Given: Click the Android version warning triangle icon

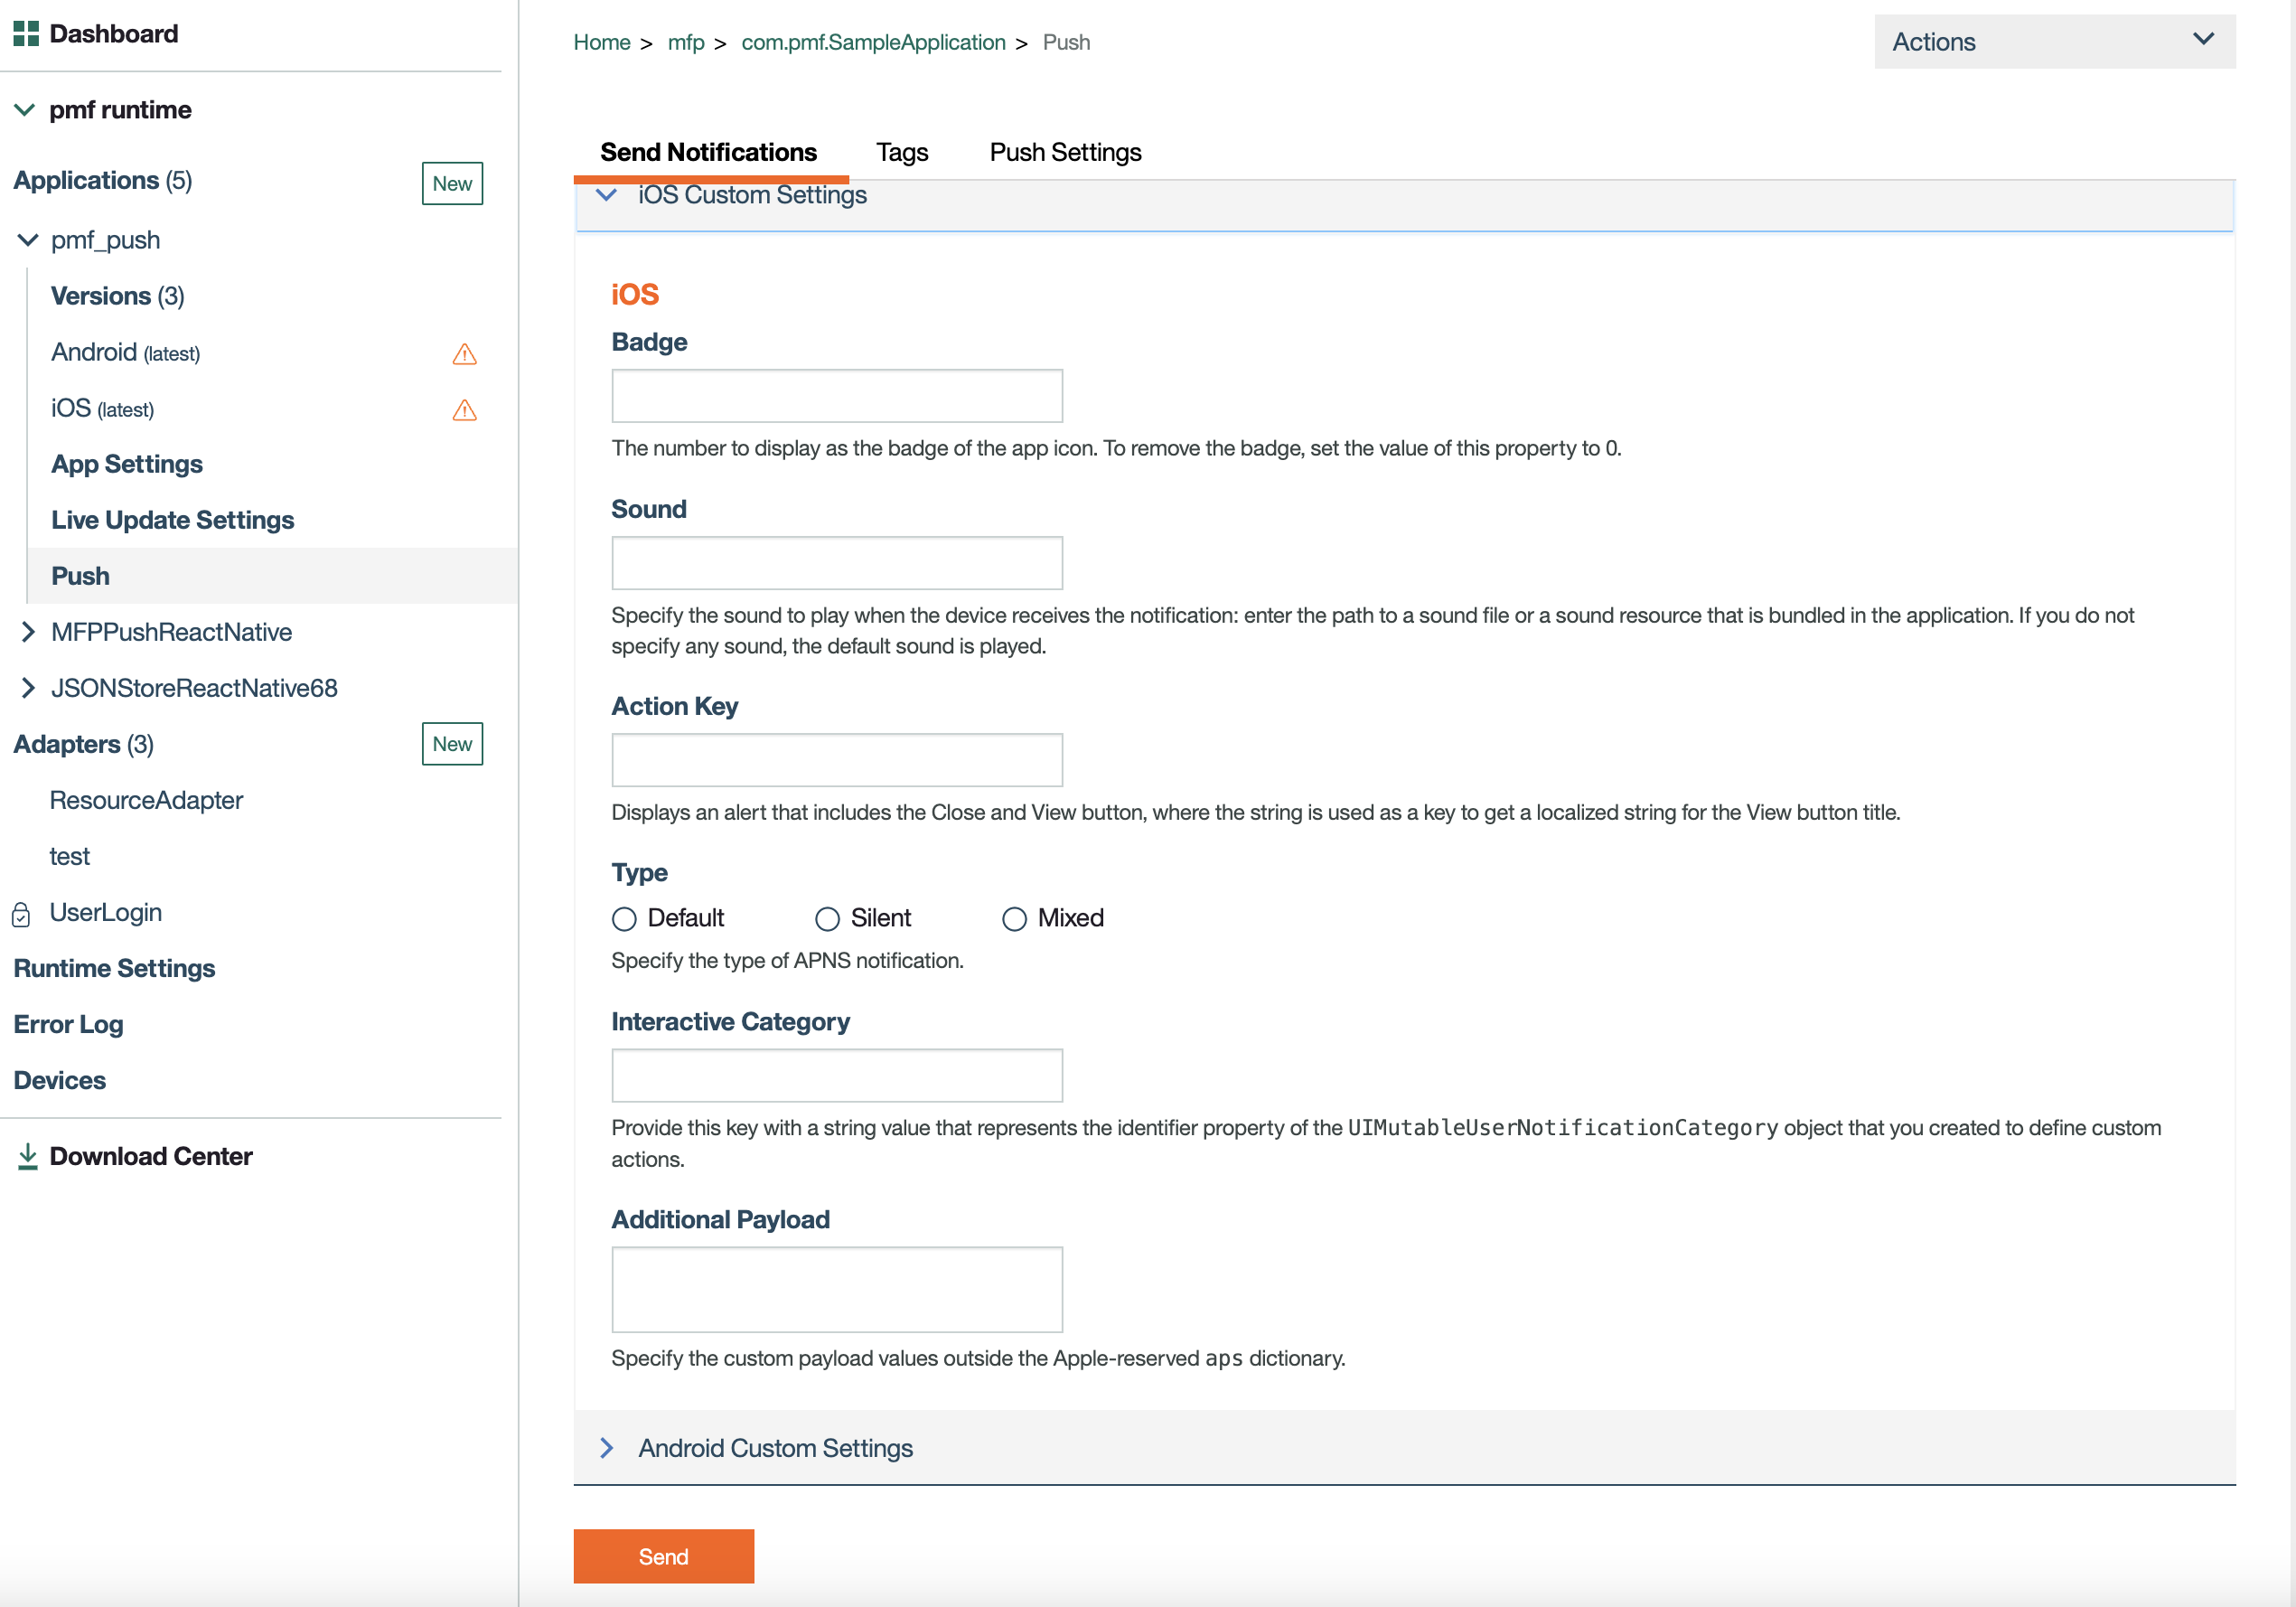Looking at the screenshot, I should coord(464,354).
